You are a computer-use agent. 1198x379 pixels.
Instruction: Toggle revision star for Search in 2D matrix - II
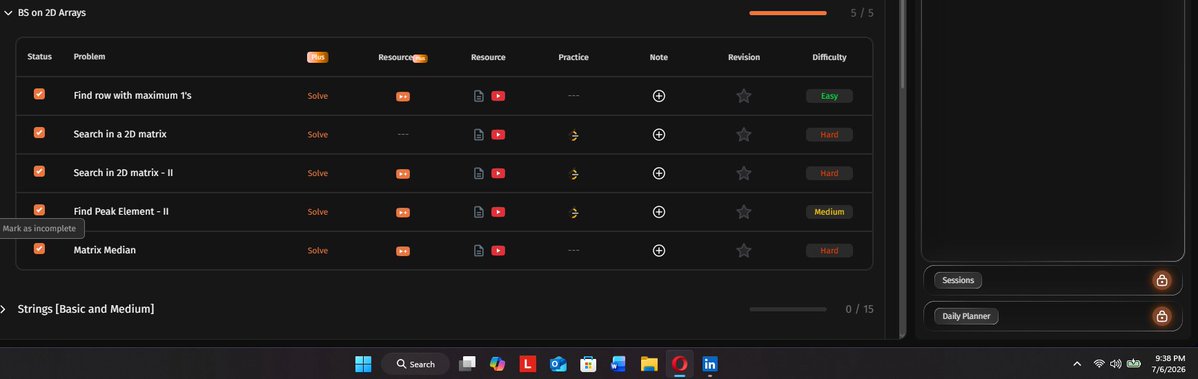743,173
